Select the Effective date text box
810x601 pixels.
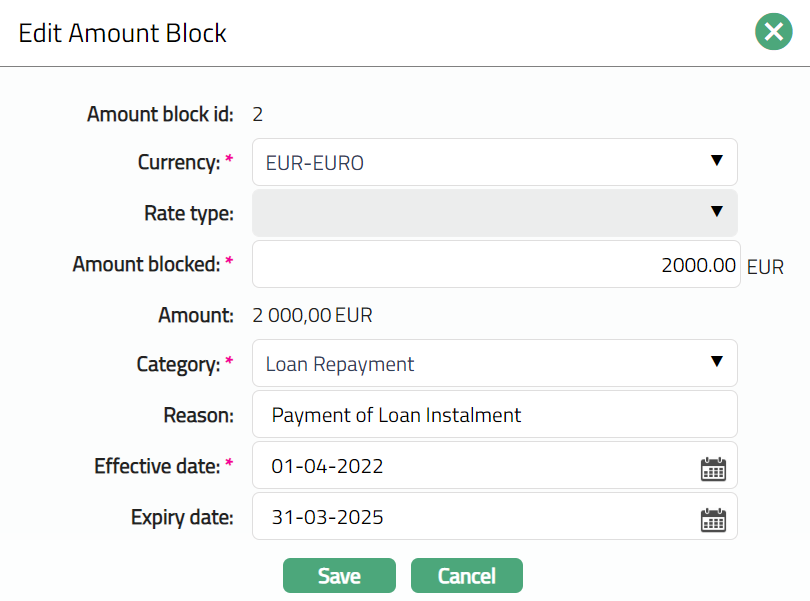click(475, 466)
